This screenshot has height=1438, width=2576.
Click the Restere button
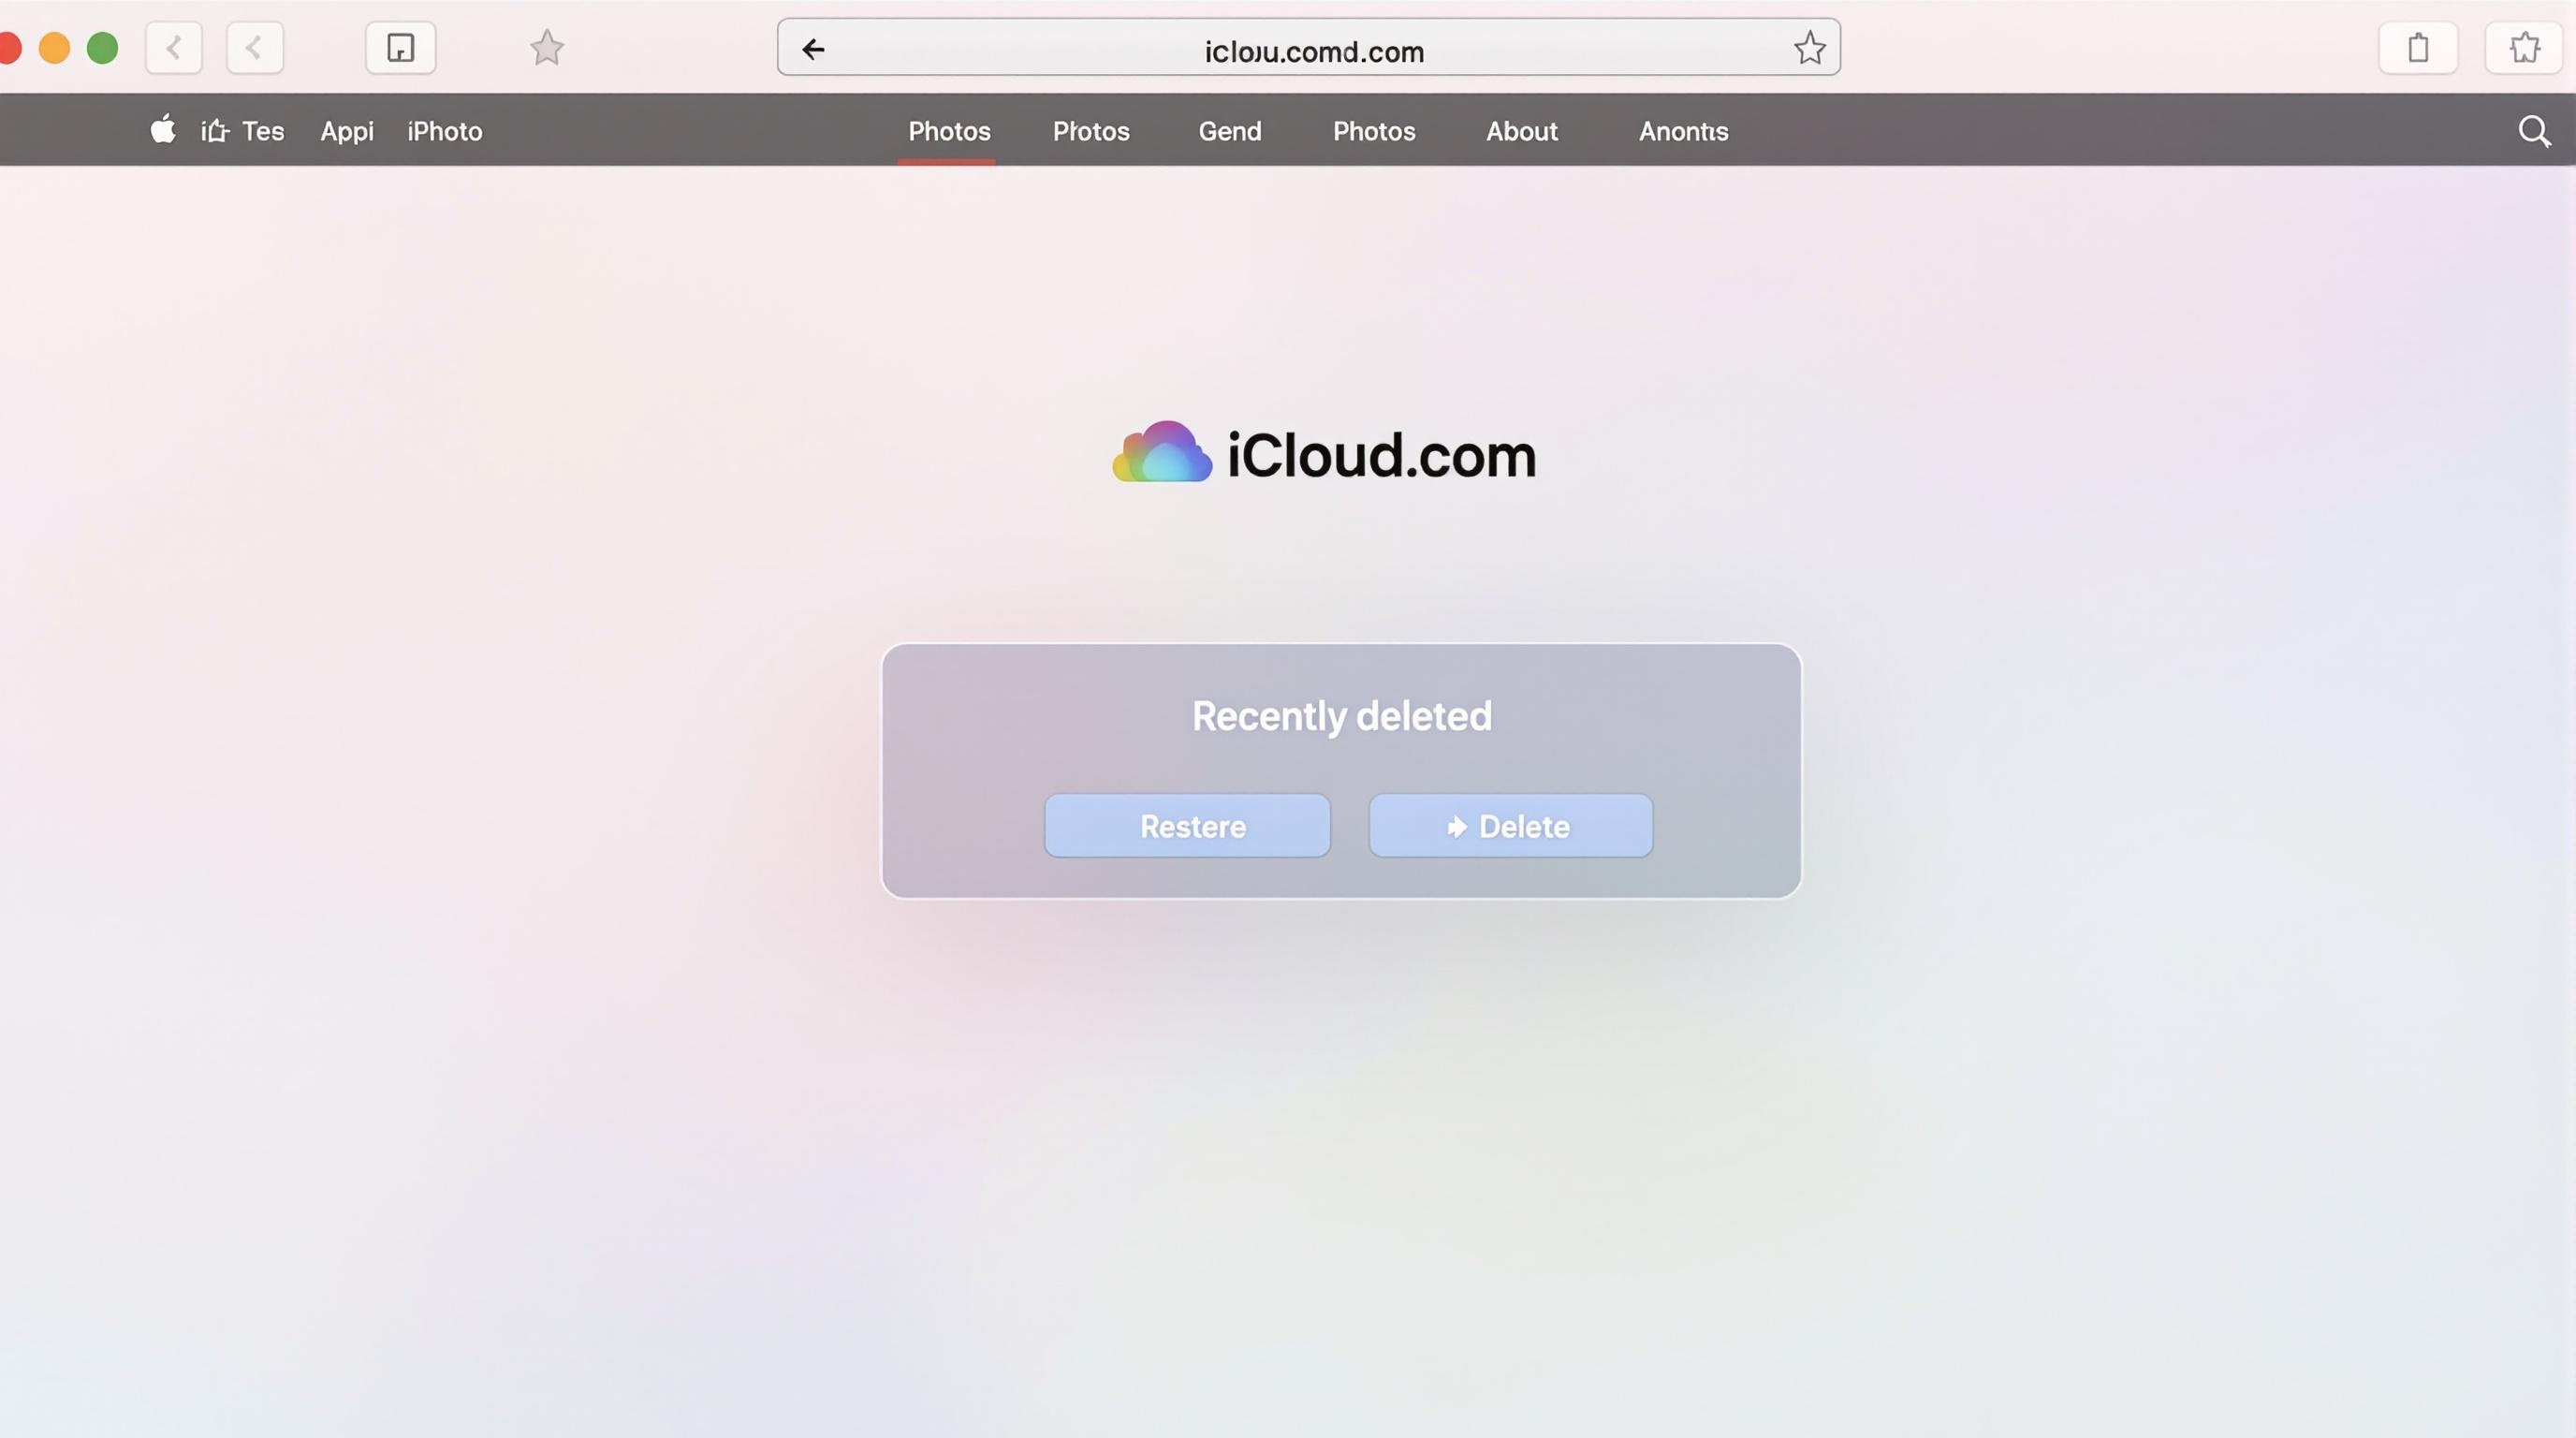coord(1187,826)
